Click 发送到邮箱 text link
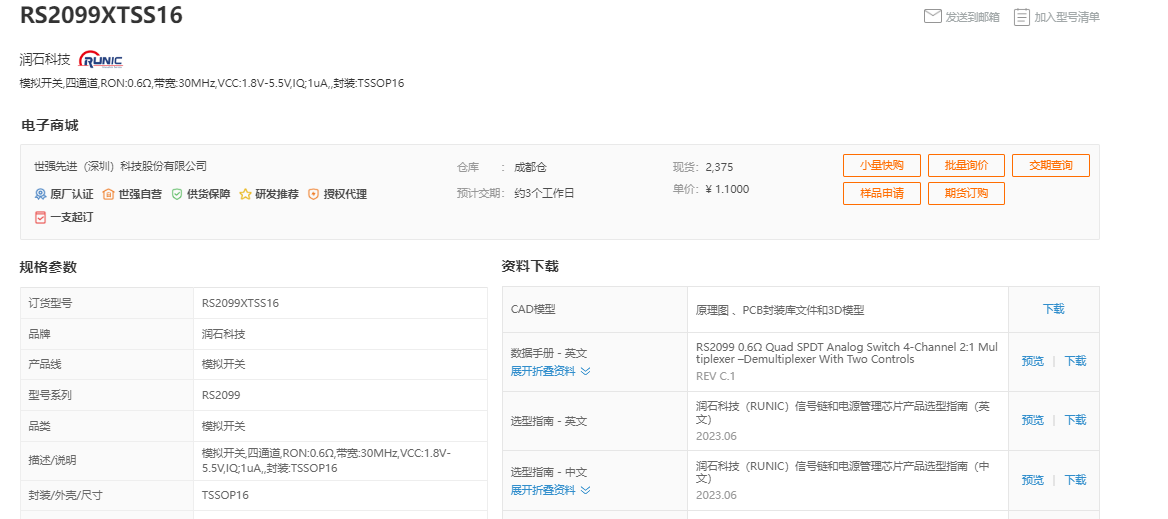 point(972,17)
